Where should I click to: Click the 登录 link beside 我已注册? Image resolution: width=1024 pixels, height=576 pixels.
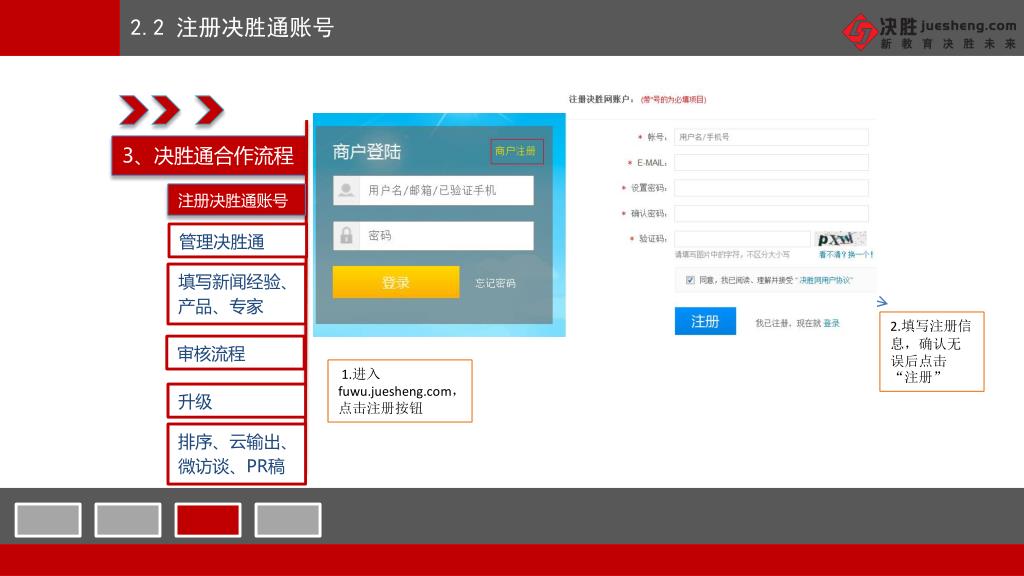(831, 323)
